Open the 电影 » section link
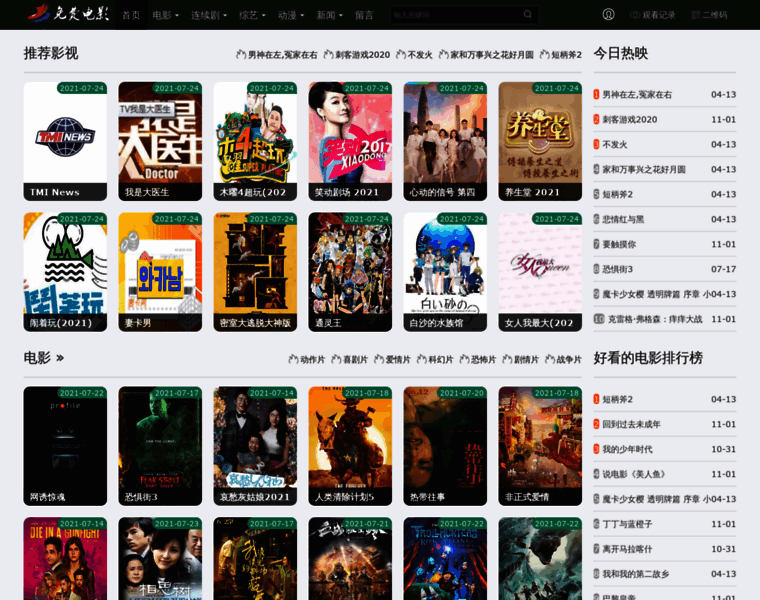760x600 pixels. (44, 358)
